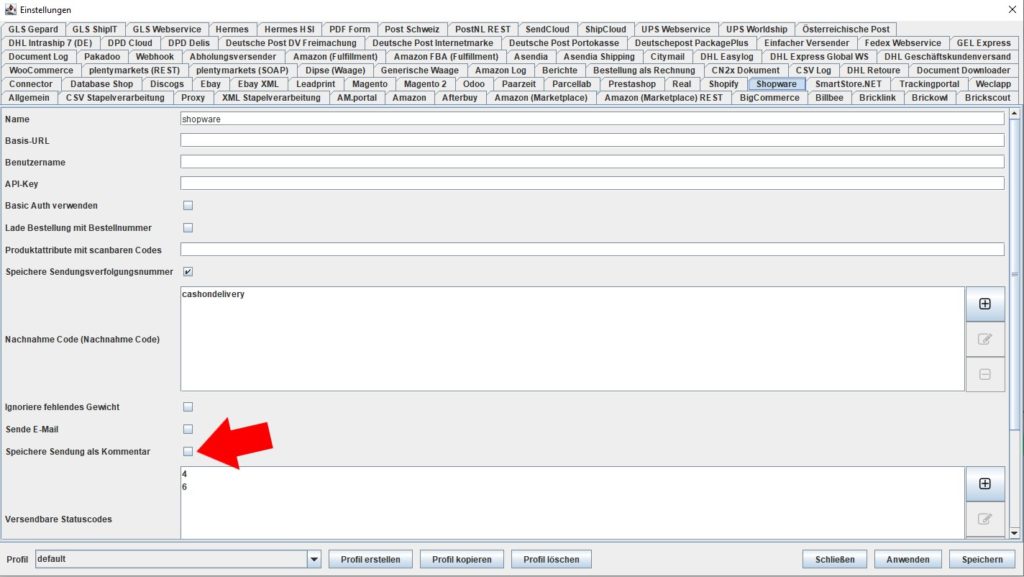Select the Ebay XML tab
This screenshot has width=1024, height=577.
(258, 84)
